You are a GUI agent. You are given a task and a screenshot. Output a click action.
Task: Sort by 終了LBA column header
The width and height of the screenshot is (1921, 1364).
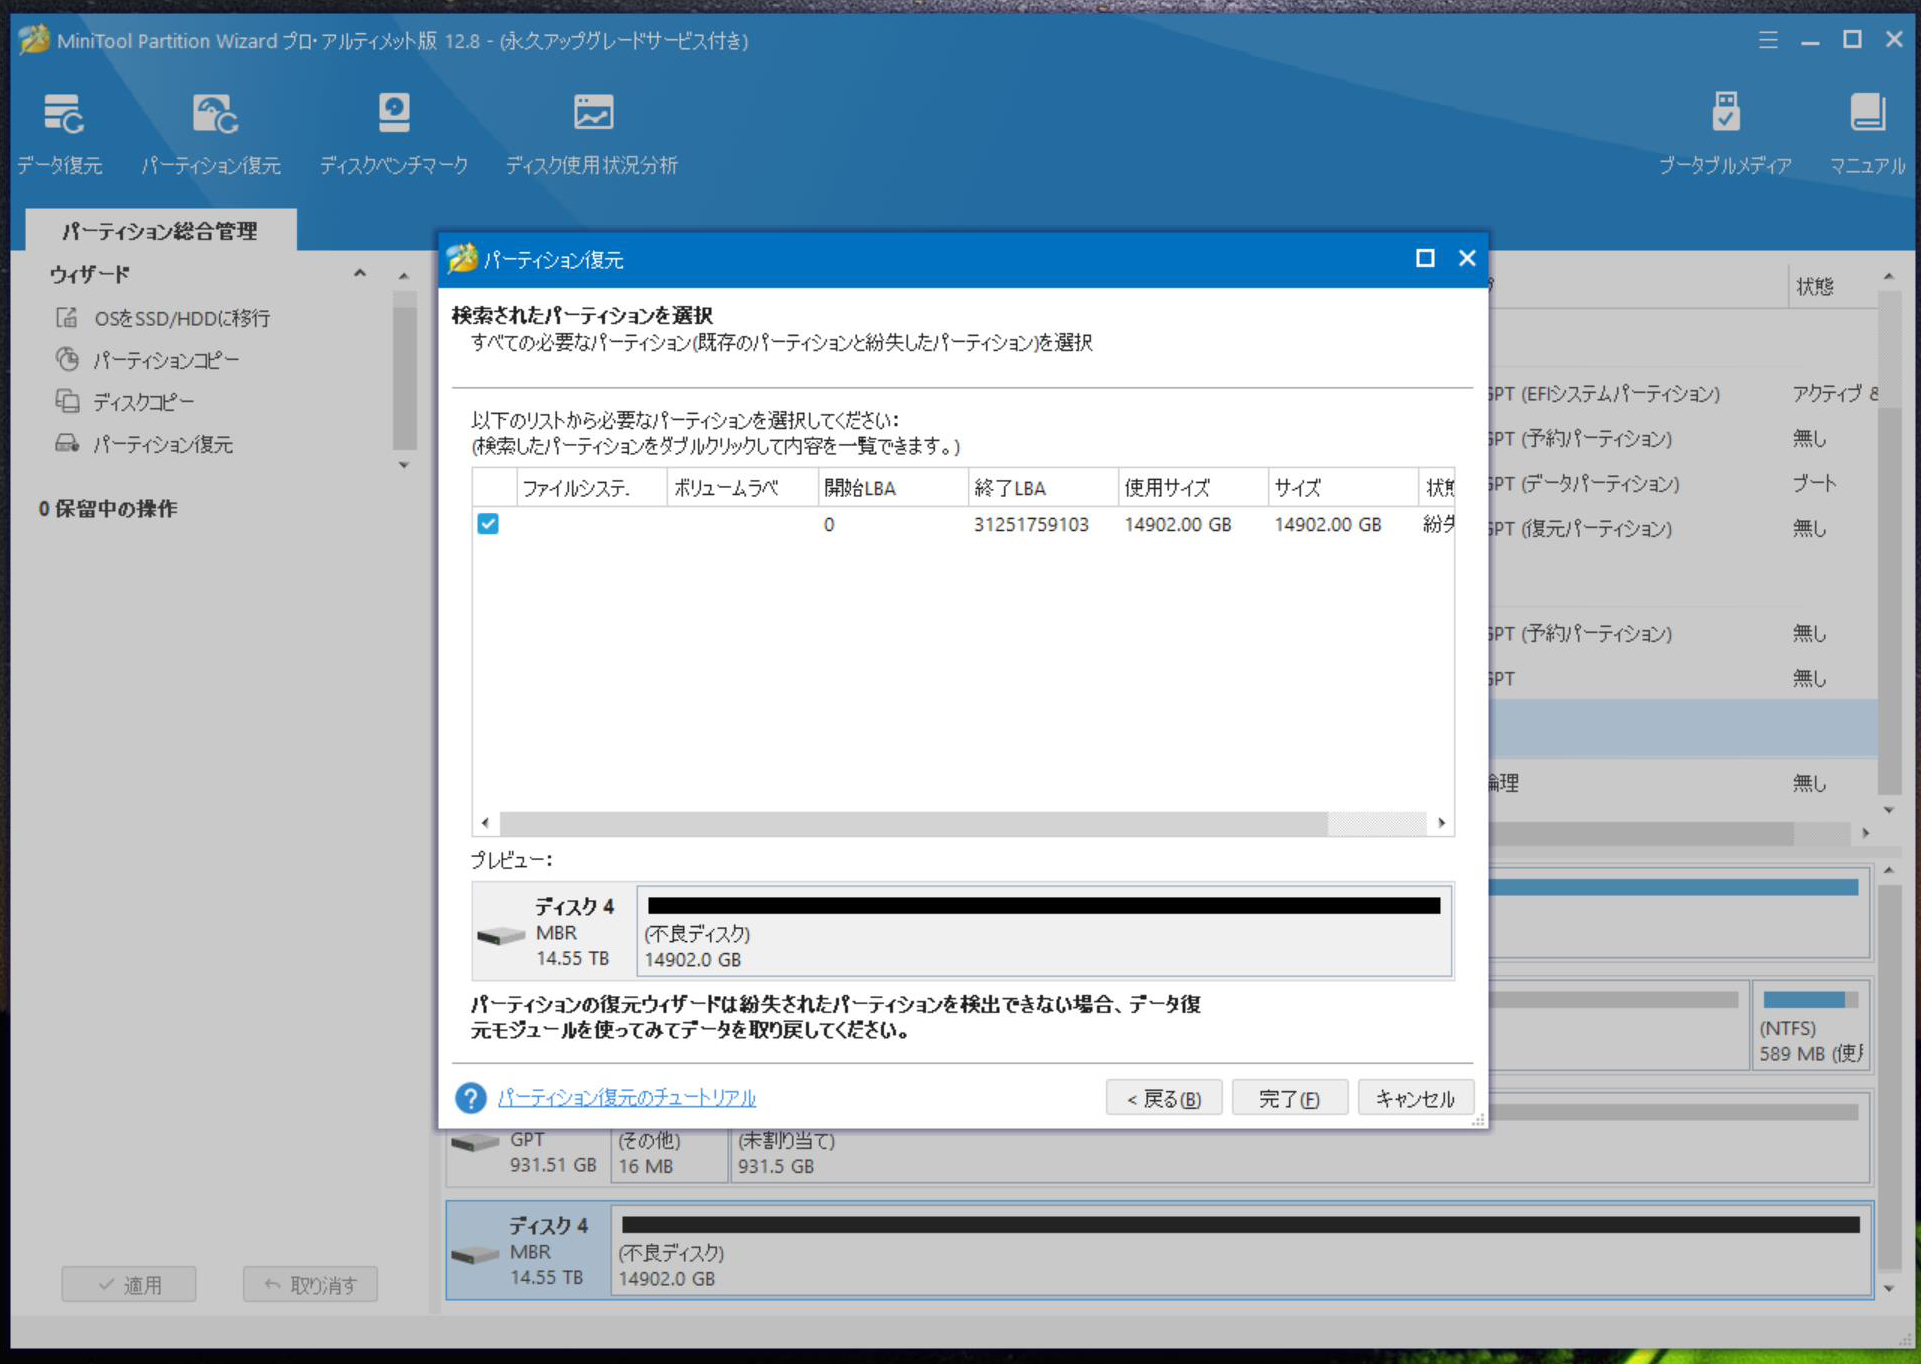(x=1042, y=488)
